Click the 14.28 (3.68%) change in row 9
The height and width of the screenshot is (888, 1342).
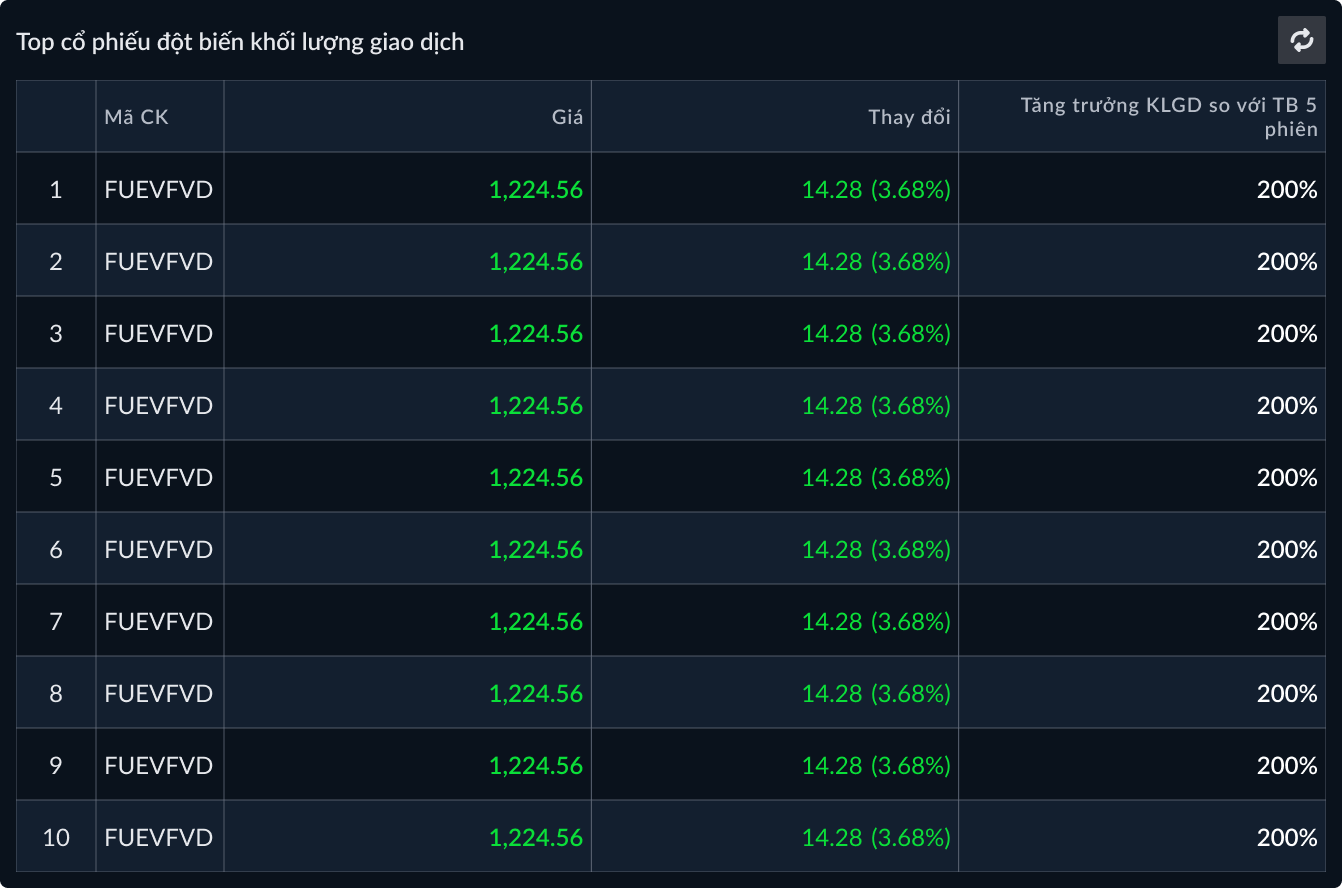[x=875, y=765]
